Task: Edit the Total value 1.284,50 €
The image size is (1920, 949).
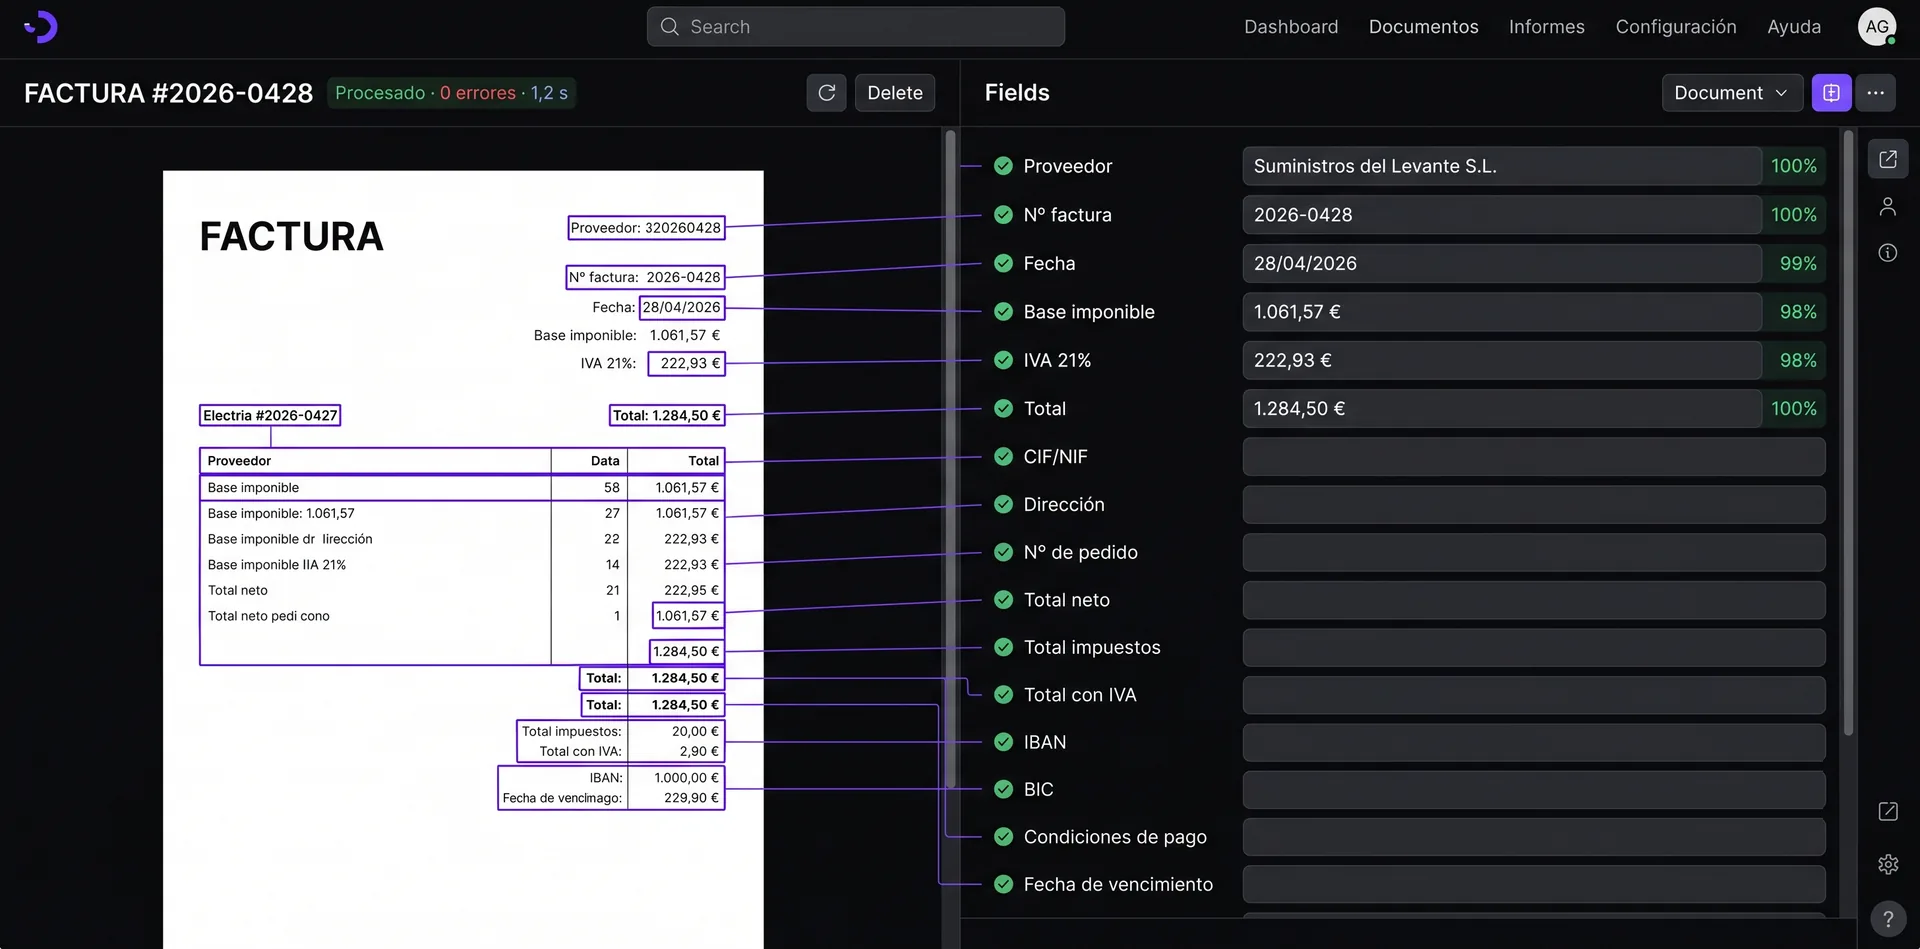Action: point(1502,408)
